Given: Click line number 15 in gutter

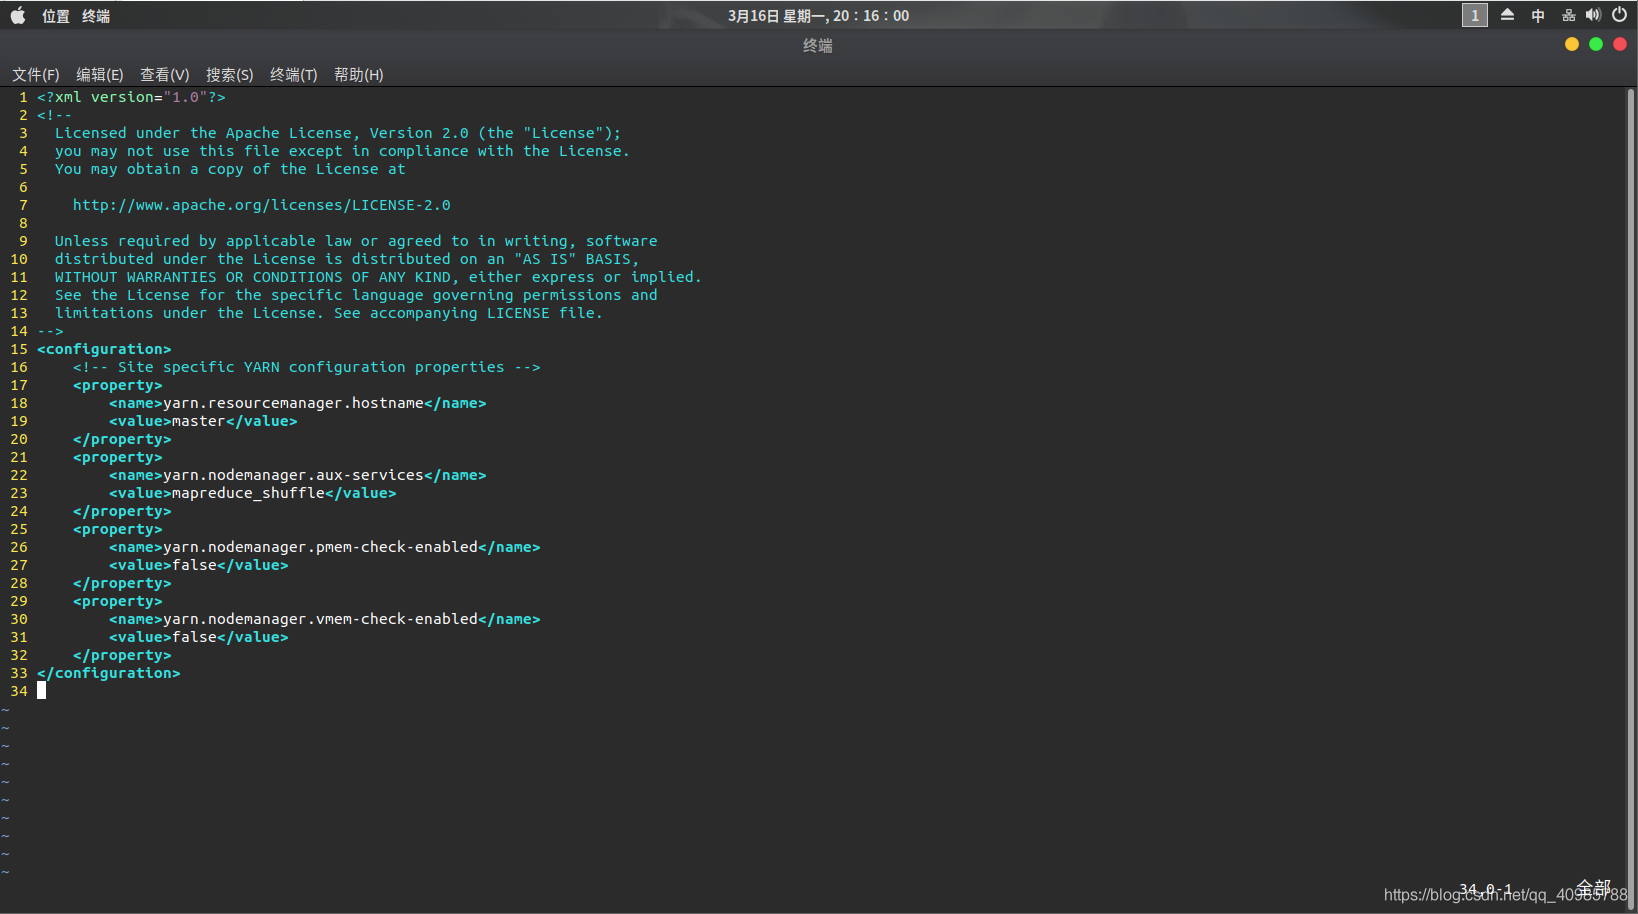Looking at the screenshot, I should point(19,349).
